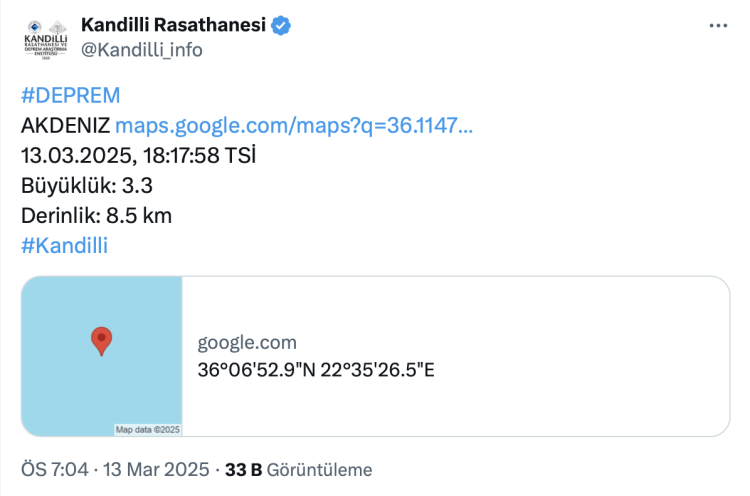750x496 pixels.
Task: Open the #Kandilli hashtag
Action: pos(64,245)
